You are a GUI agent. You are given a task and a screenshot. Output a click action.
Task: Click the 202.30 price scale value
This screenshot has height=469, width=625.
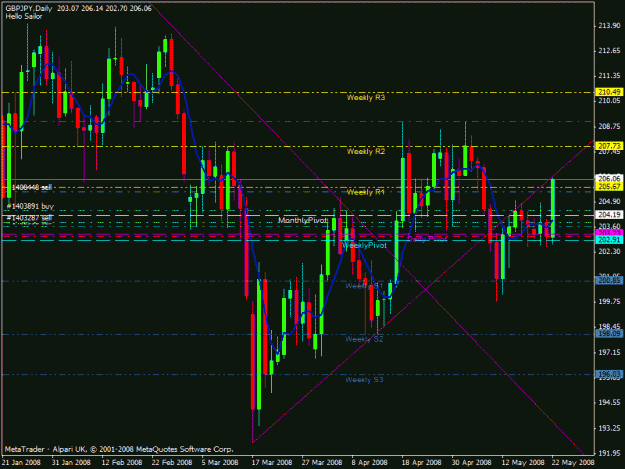[609, 251]
